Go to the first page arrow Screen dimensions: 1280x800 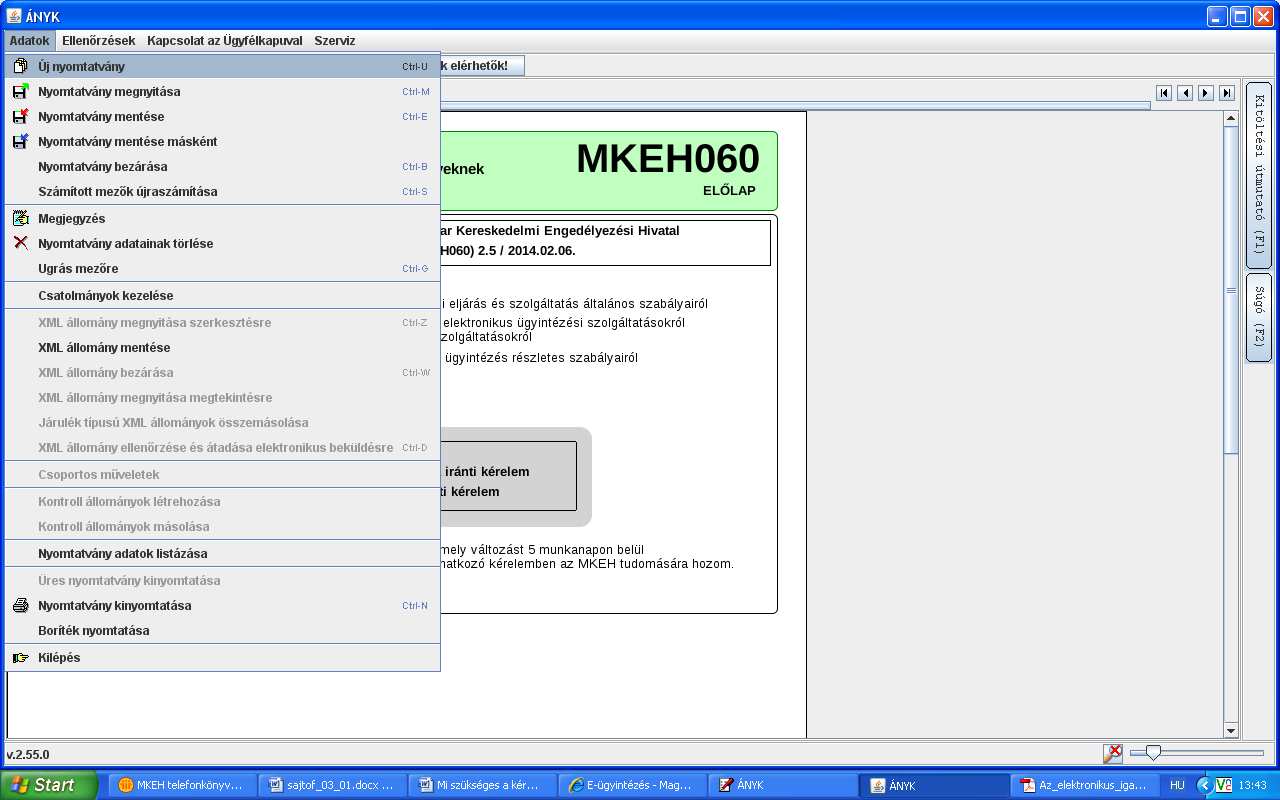click(x=1164, y=93)
